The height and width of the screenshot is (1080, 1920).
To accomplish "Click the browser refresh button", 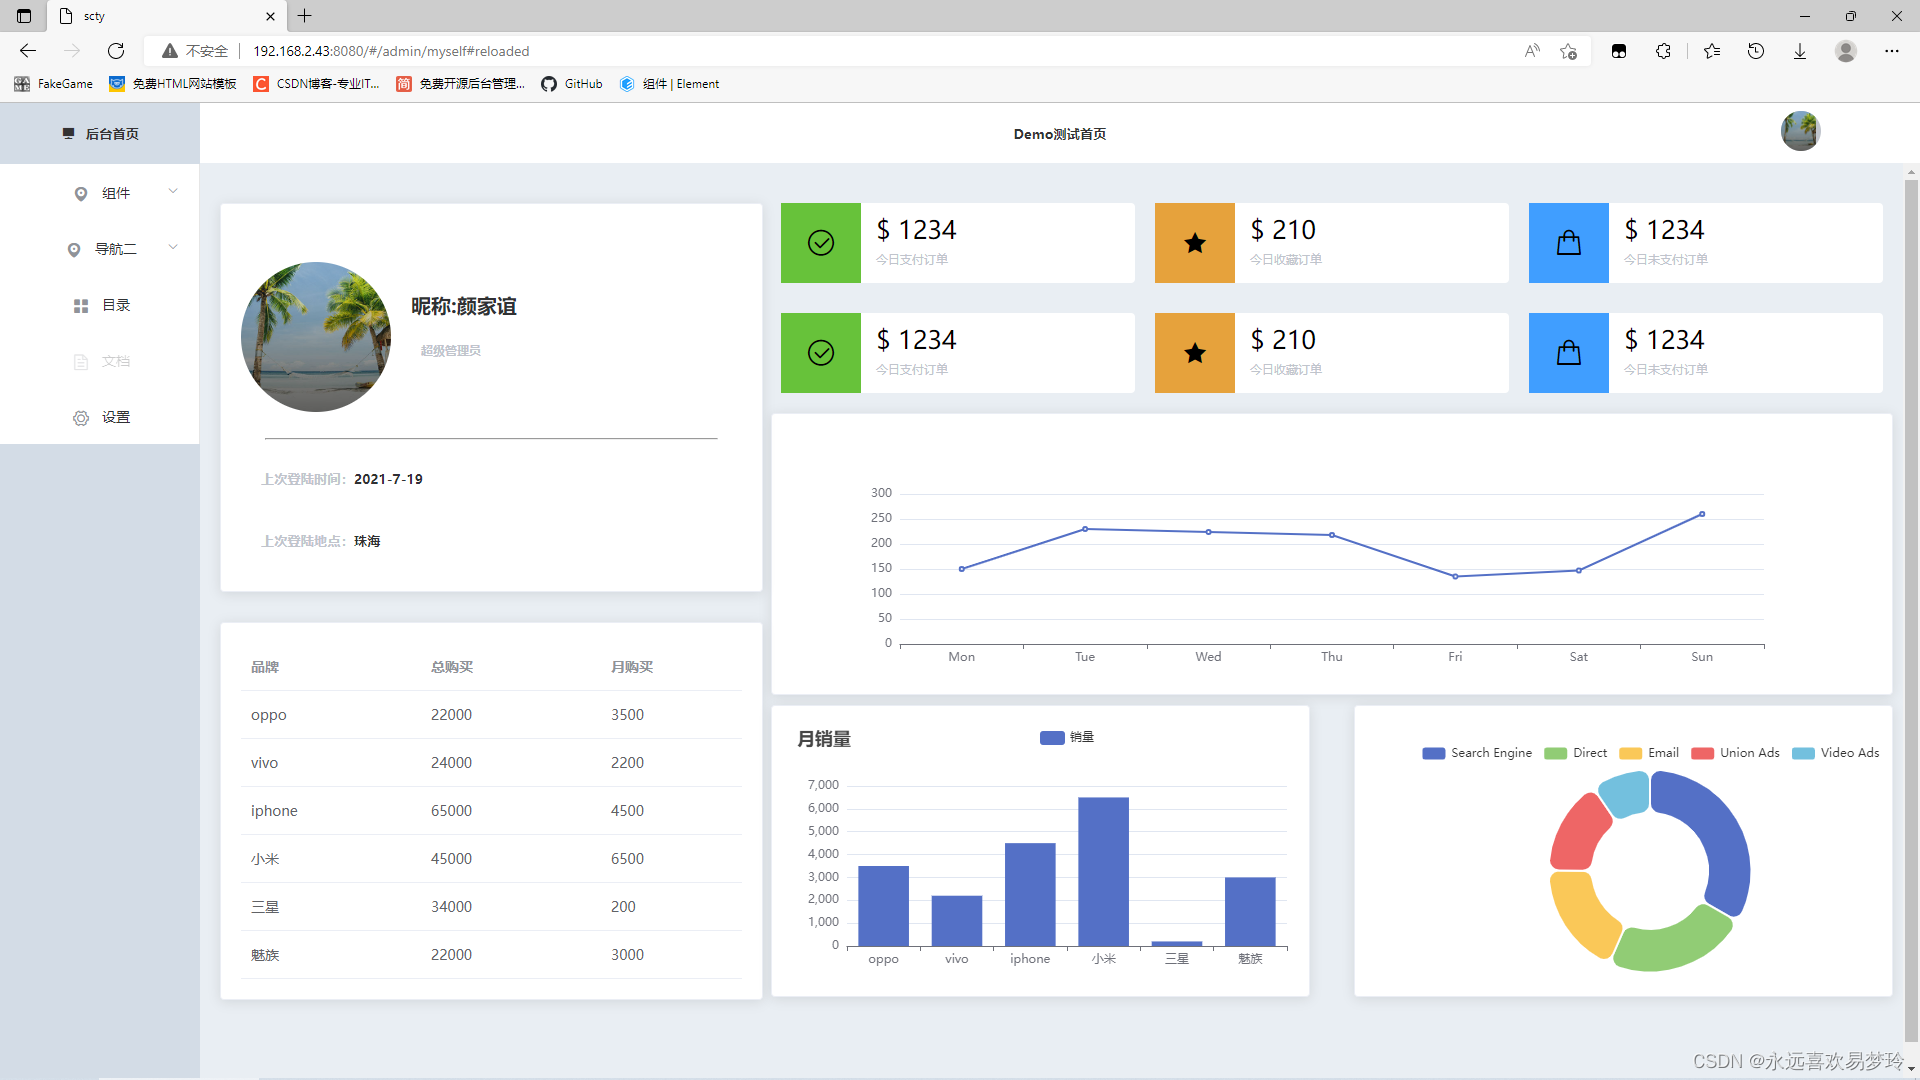I will (115, 51).
